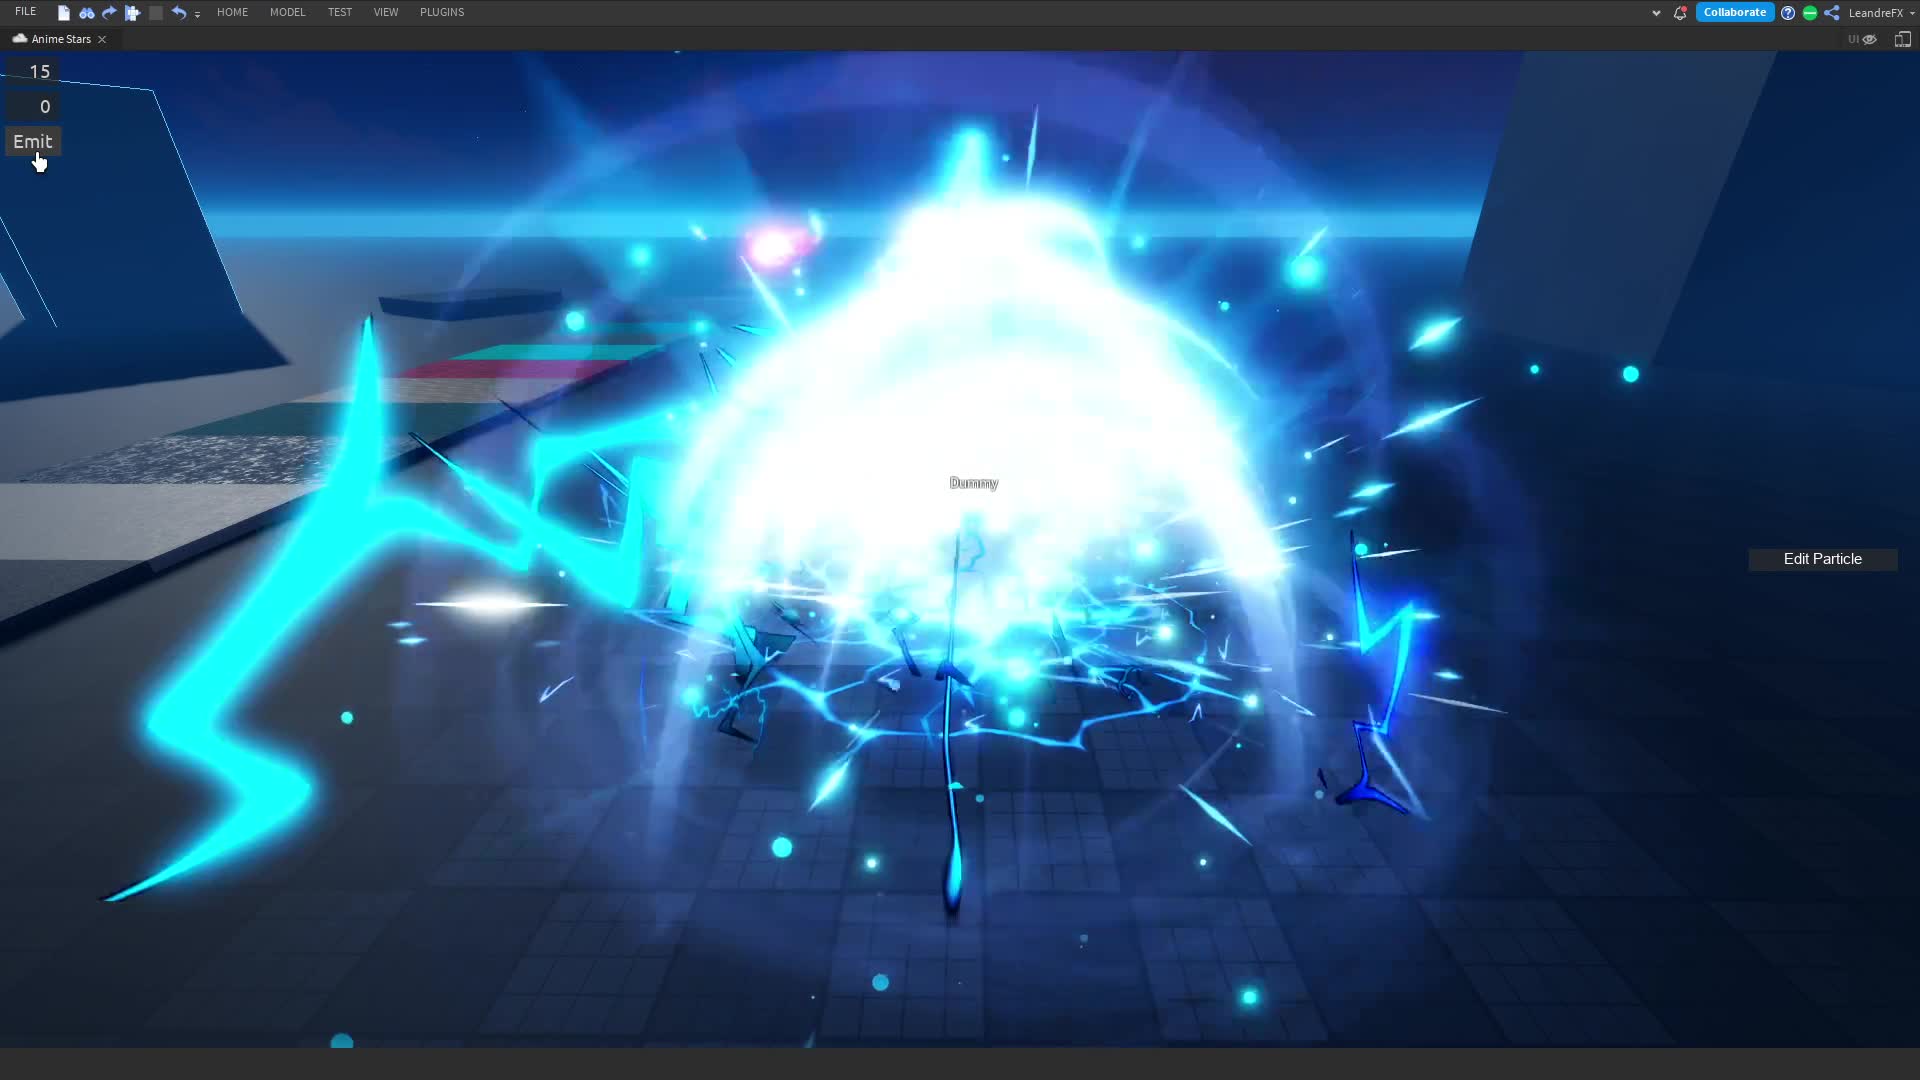Switch to the MODEL tab
The image size is (1920, 1080).
[x=287, y=12]
